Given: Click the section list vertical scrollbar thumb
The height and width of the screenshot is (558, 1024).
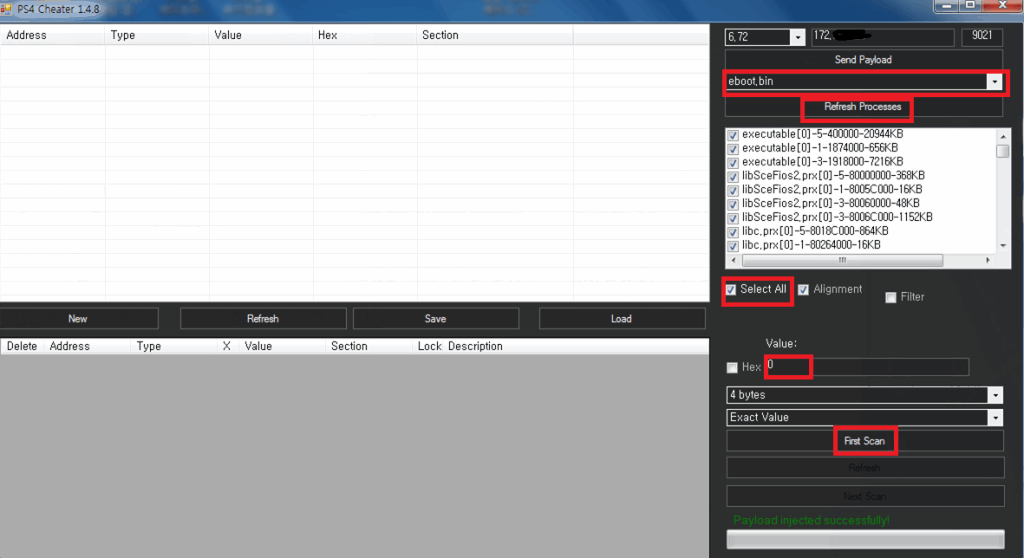Looking at the screenshot, I should 1003,151.
